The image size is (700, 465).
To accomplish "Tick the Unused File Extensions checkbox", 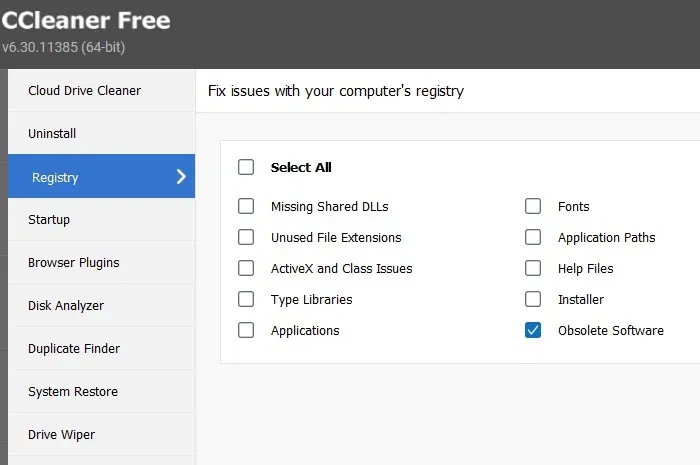I will pos(246,237).
